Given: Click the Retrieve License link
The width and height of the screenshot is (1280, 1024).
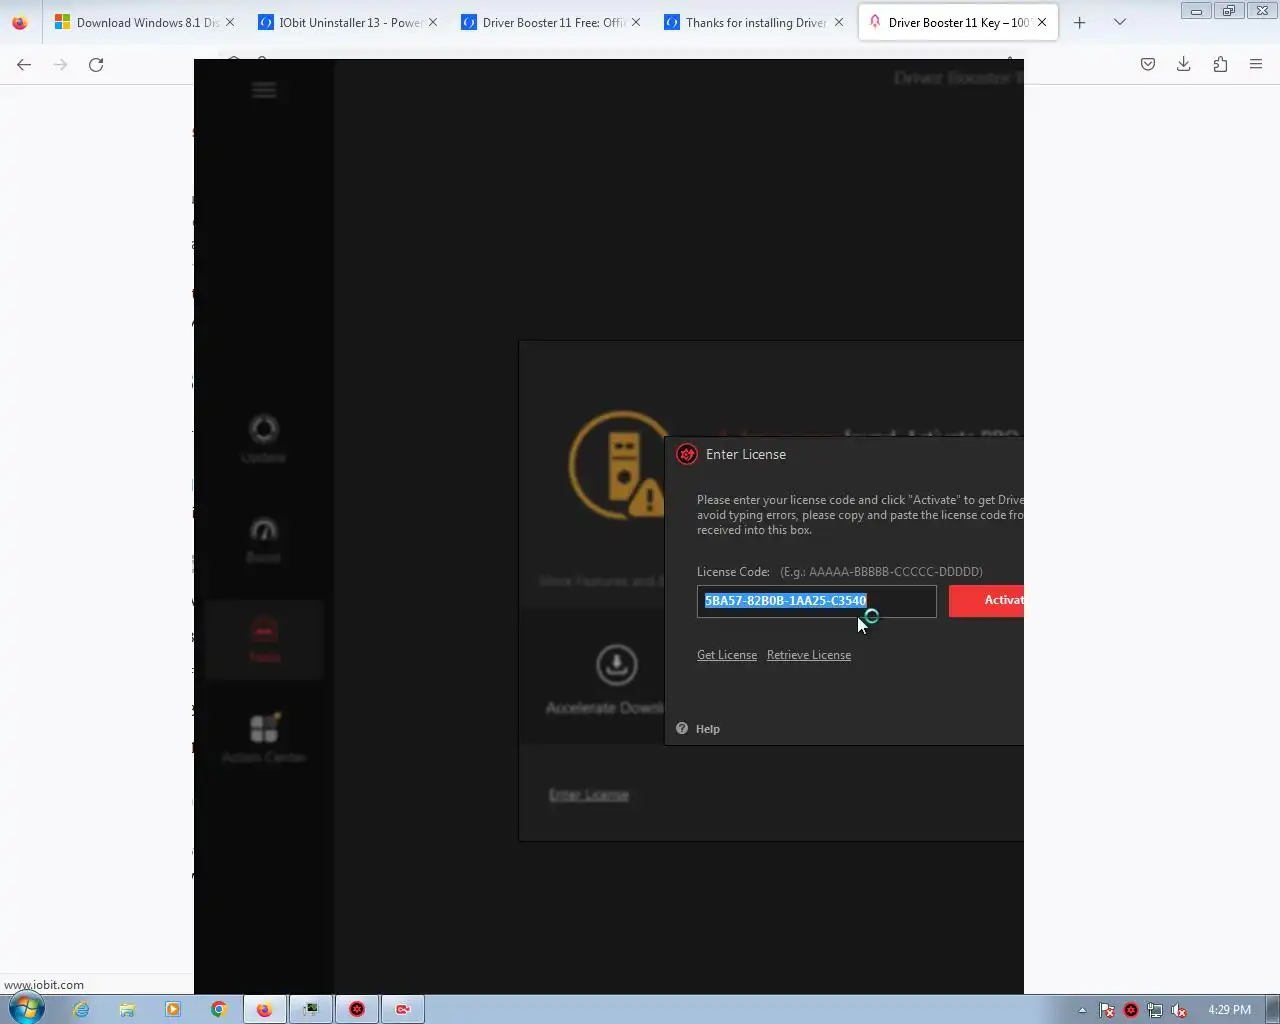Looking at the screenshot, I should [x=809, y=655].
